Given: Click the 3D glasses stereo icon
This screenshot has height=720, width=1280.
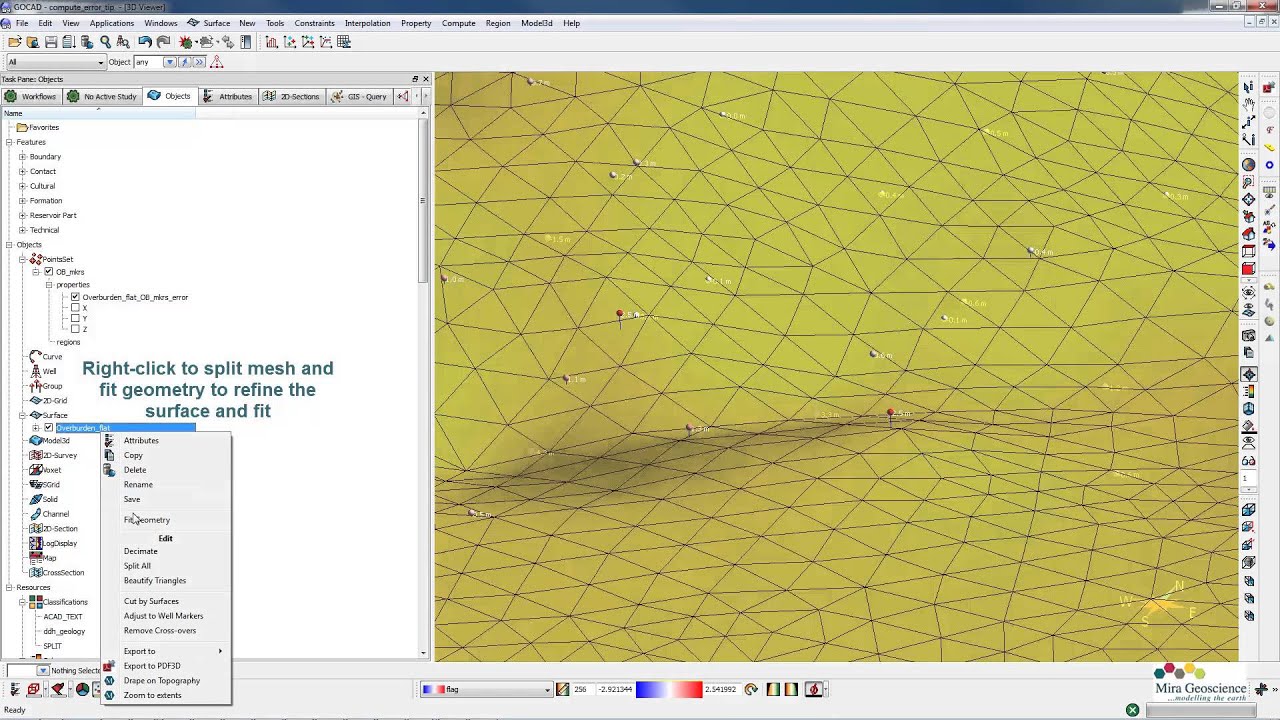Looking at the screenshot, I should (x=1249, y=461).
